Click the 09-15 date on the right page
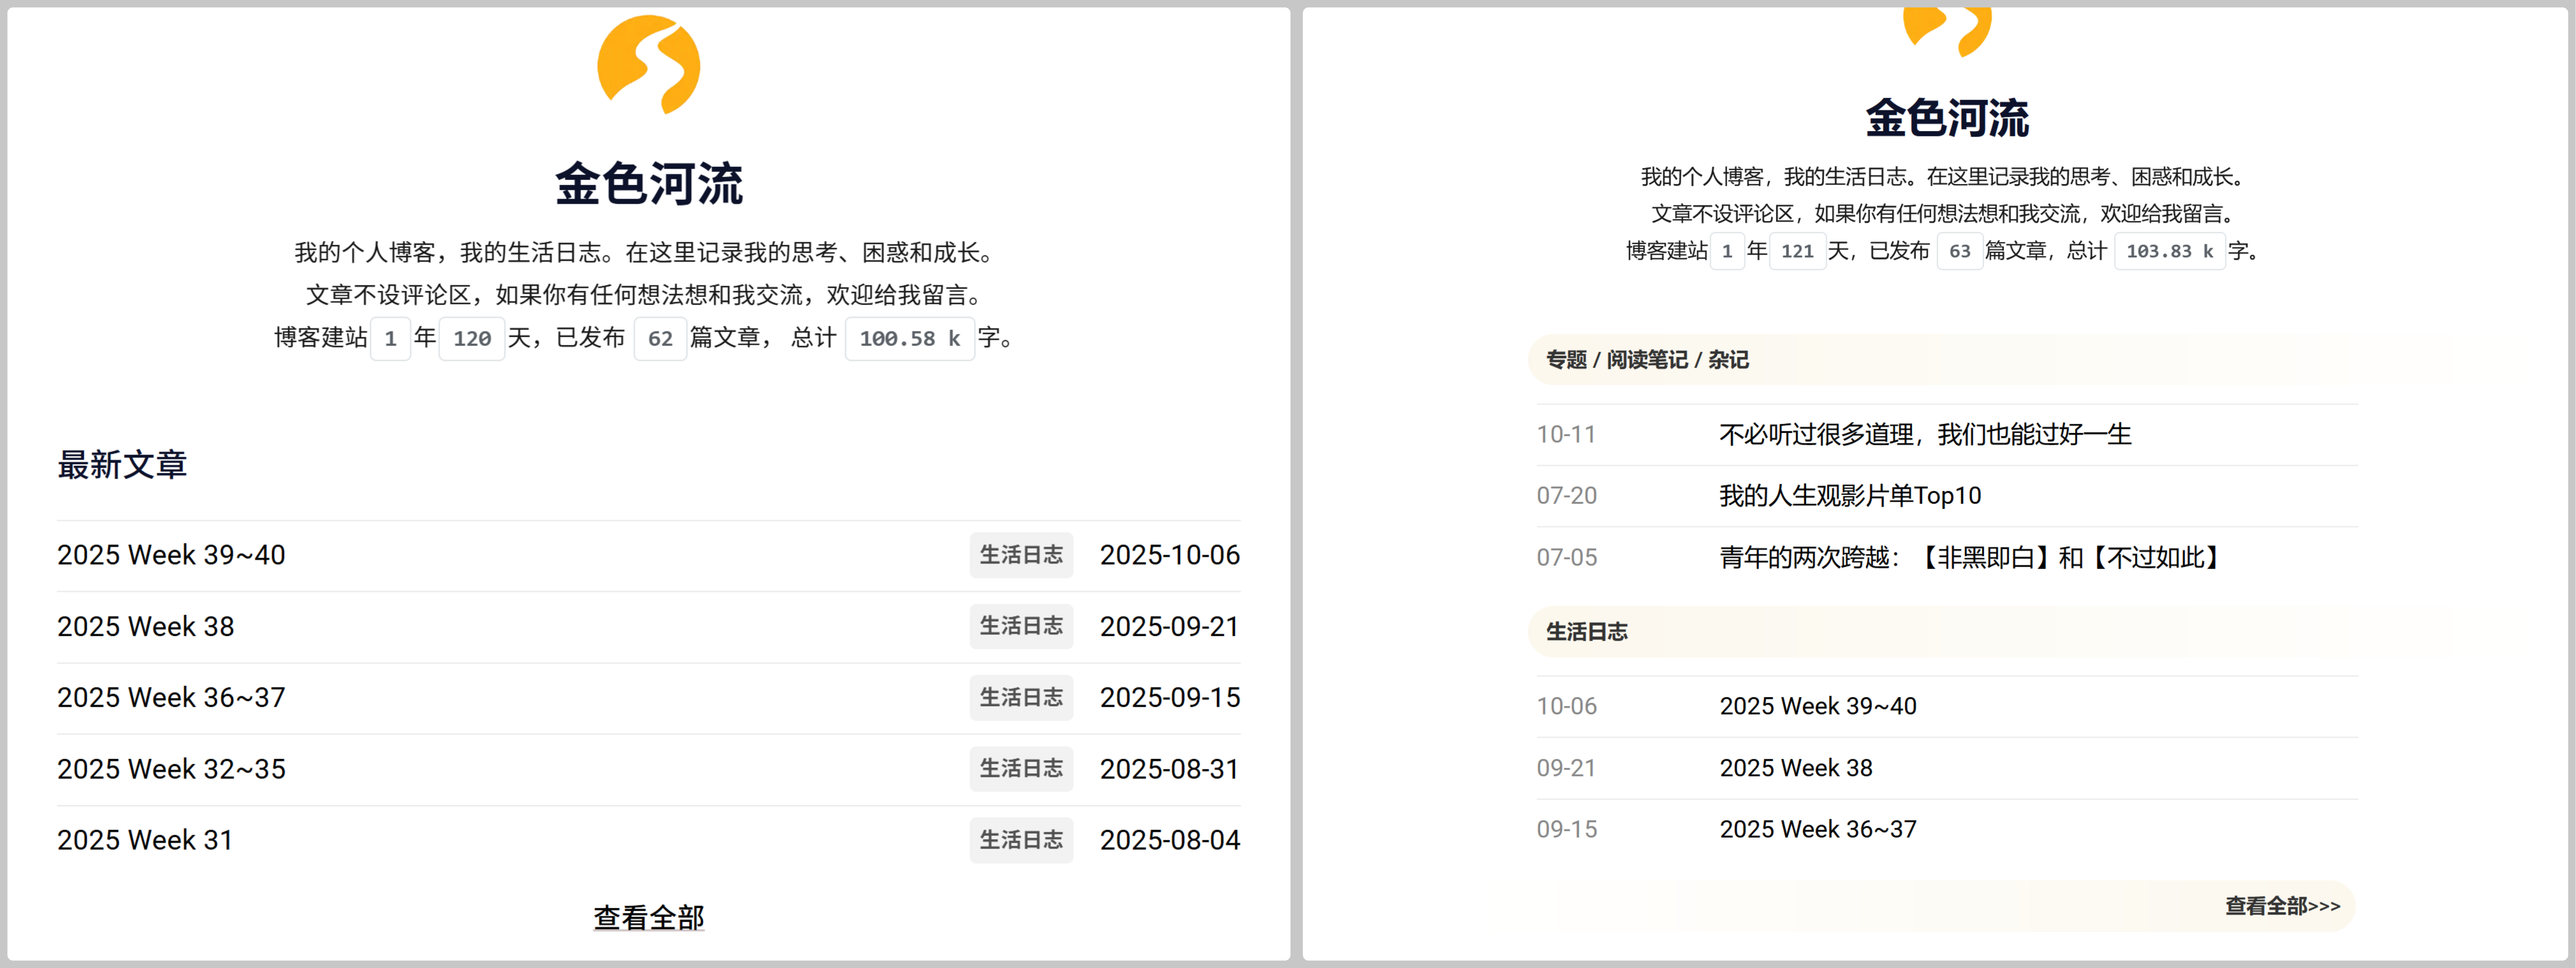 coord(1567,829)
